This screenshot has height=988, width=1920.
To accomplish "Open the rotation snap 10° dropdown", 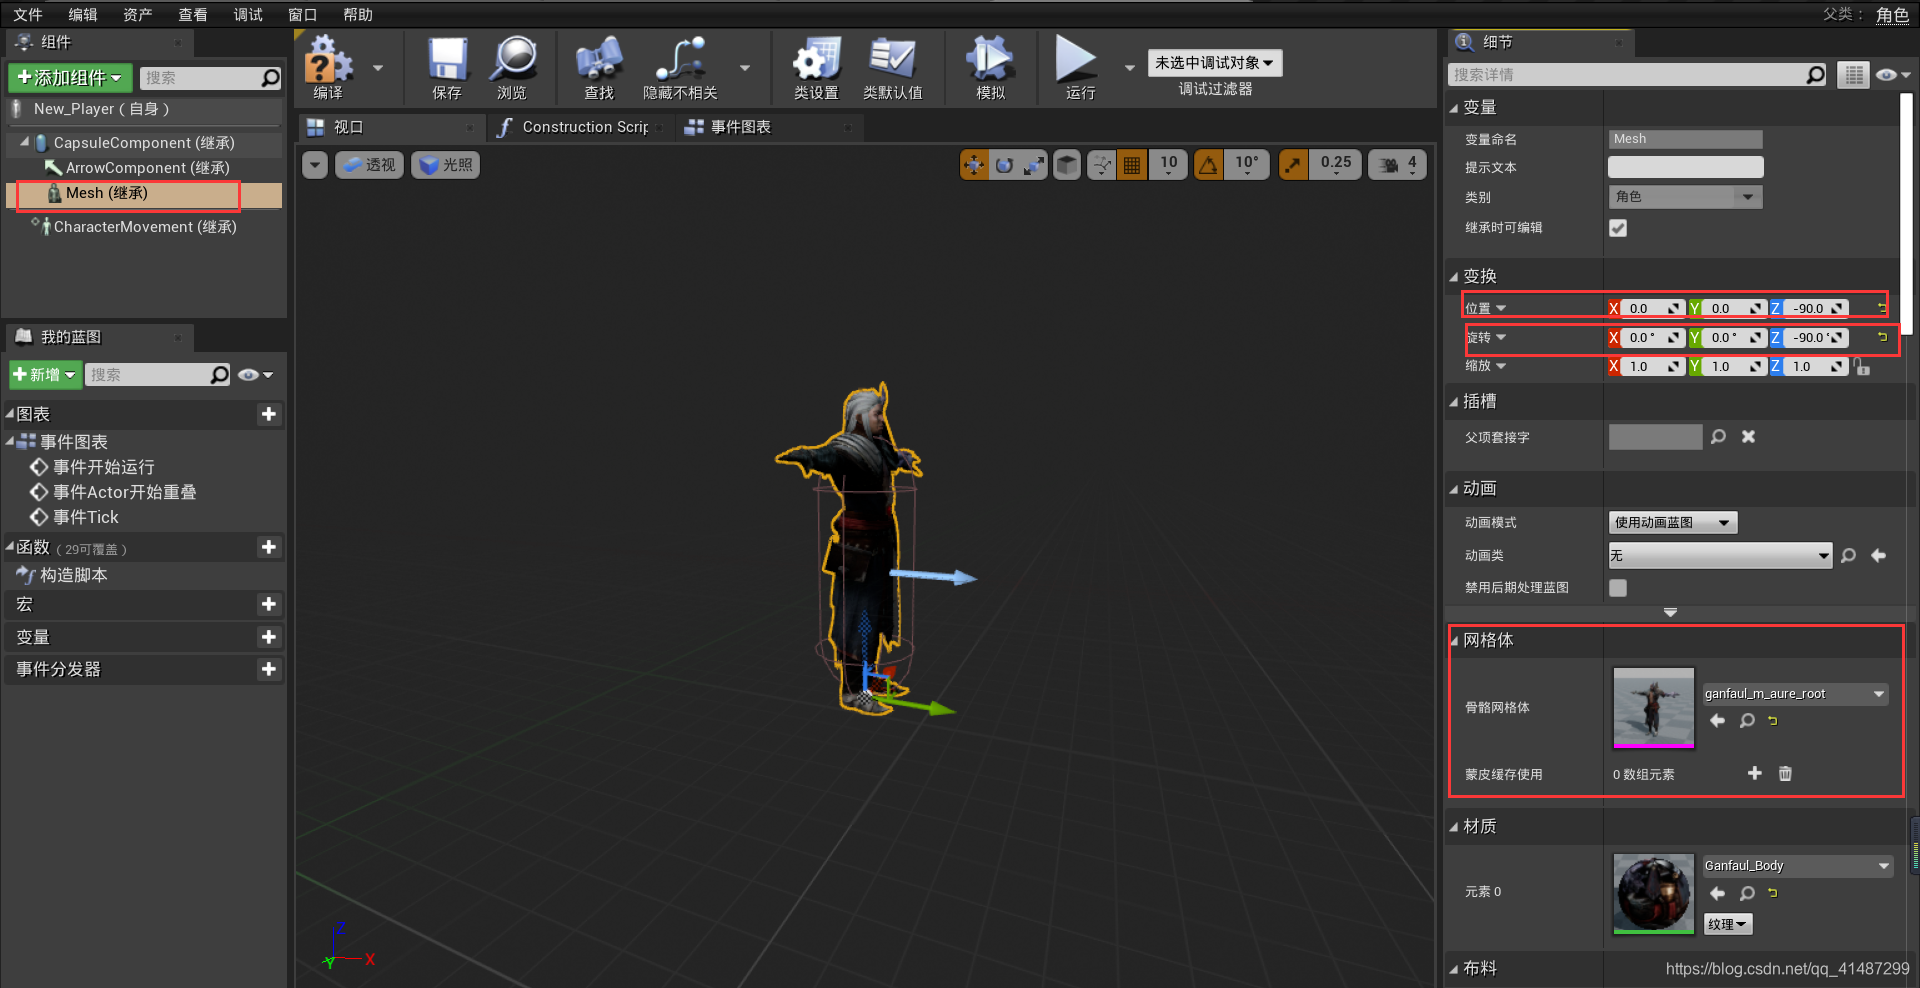I will tap(1247, 165).
